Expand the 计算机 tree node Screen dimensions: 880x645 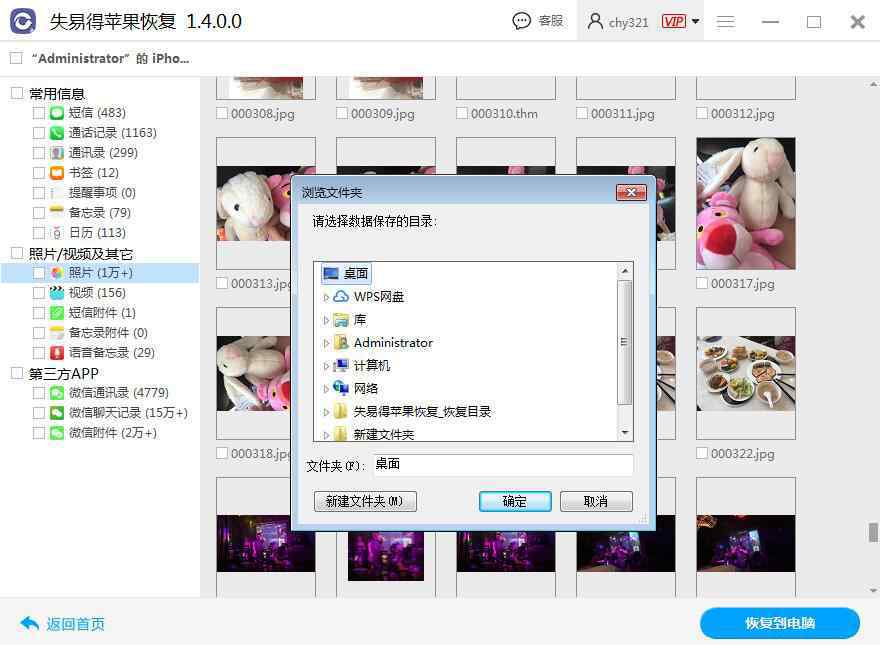coord(326,366)
